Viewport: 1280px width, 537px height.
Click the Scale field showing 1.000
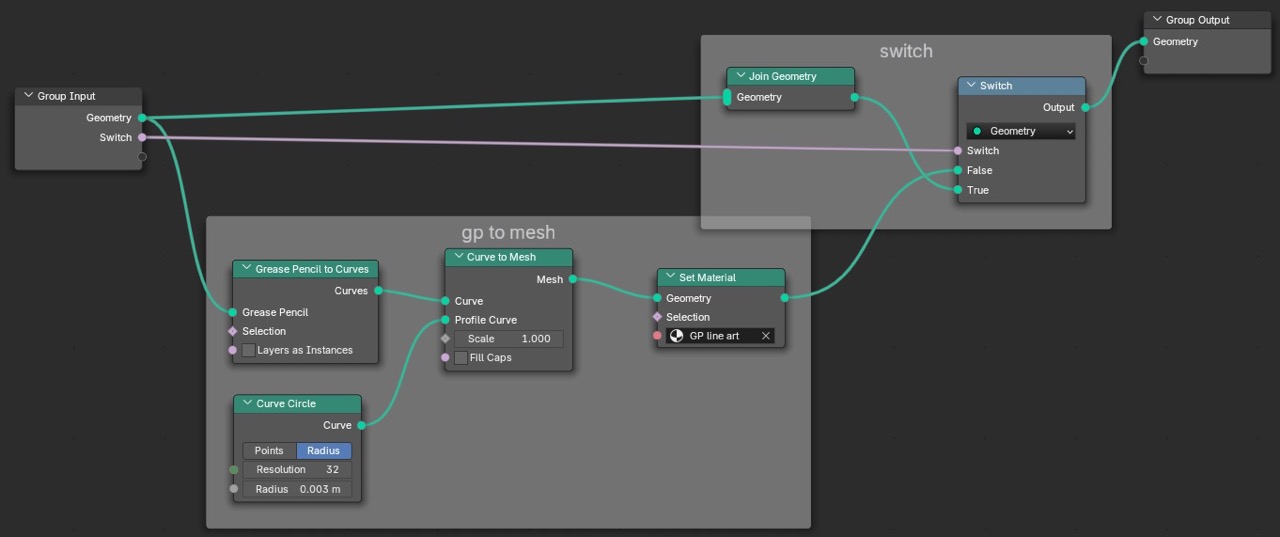click(509, 339)
